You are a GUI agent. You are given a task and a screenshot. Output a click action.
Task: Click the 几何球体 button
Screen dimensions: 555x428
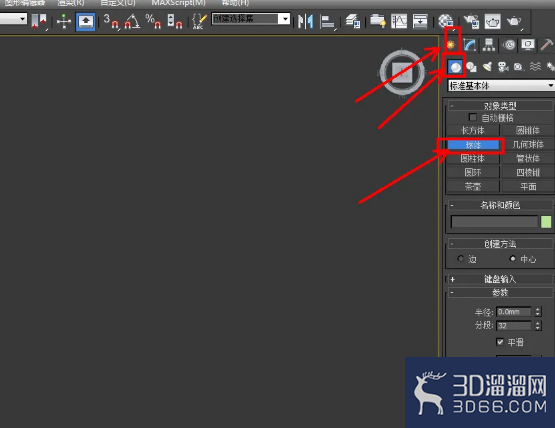pos(528,145)
